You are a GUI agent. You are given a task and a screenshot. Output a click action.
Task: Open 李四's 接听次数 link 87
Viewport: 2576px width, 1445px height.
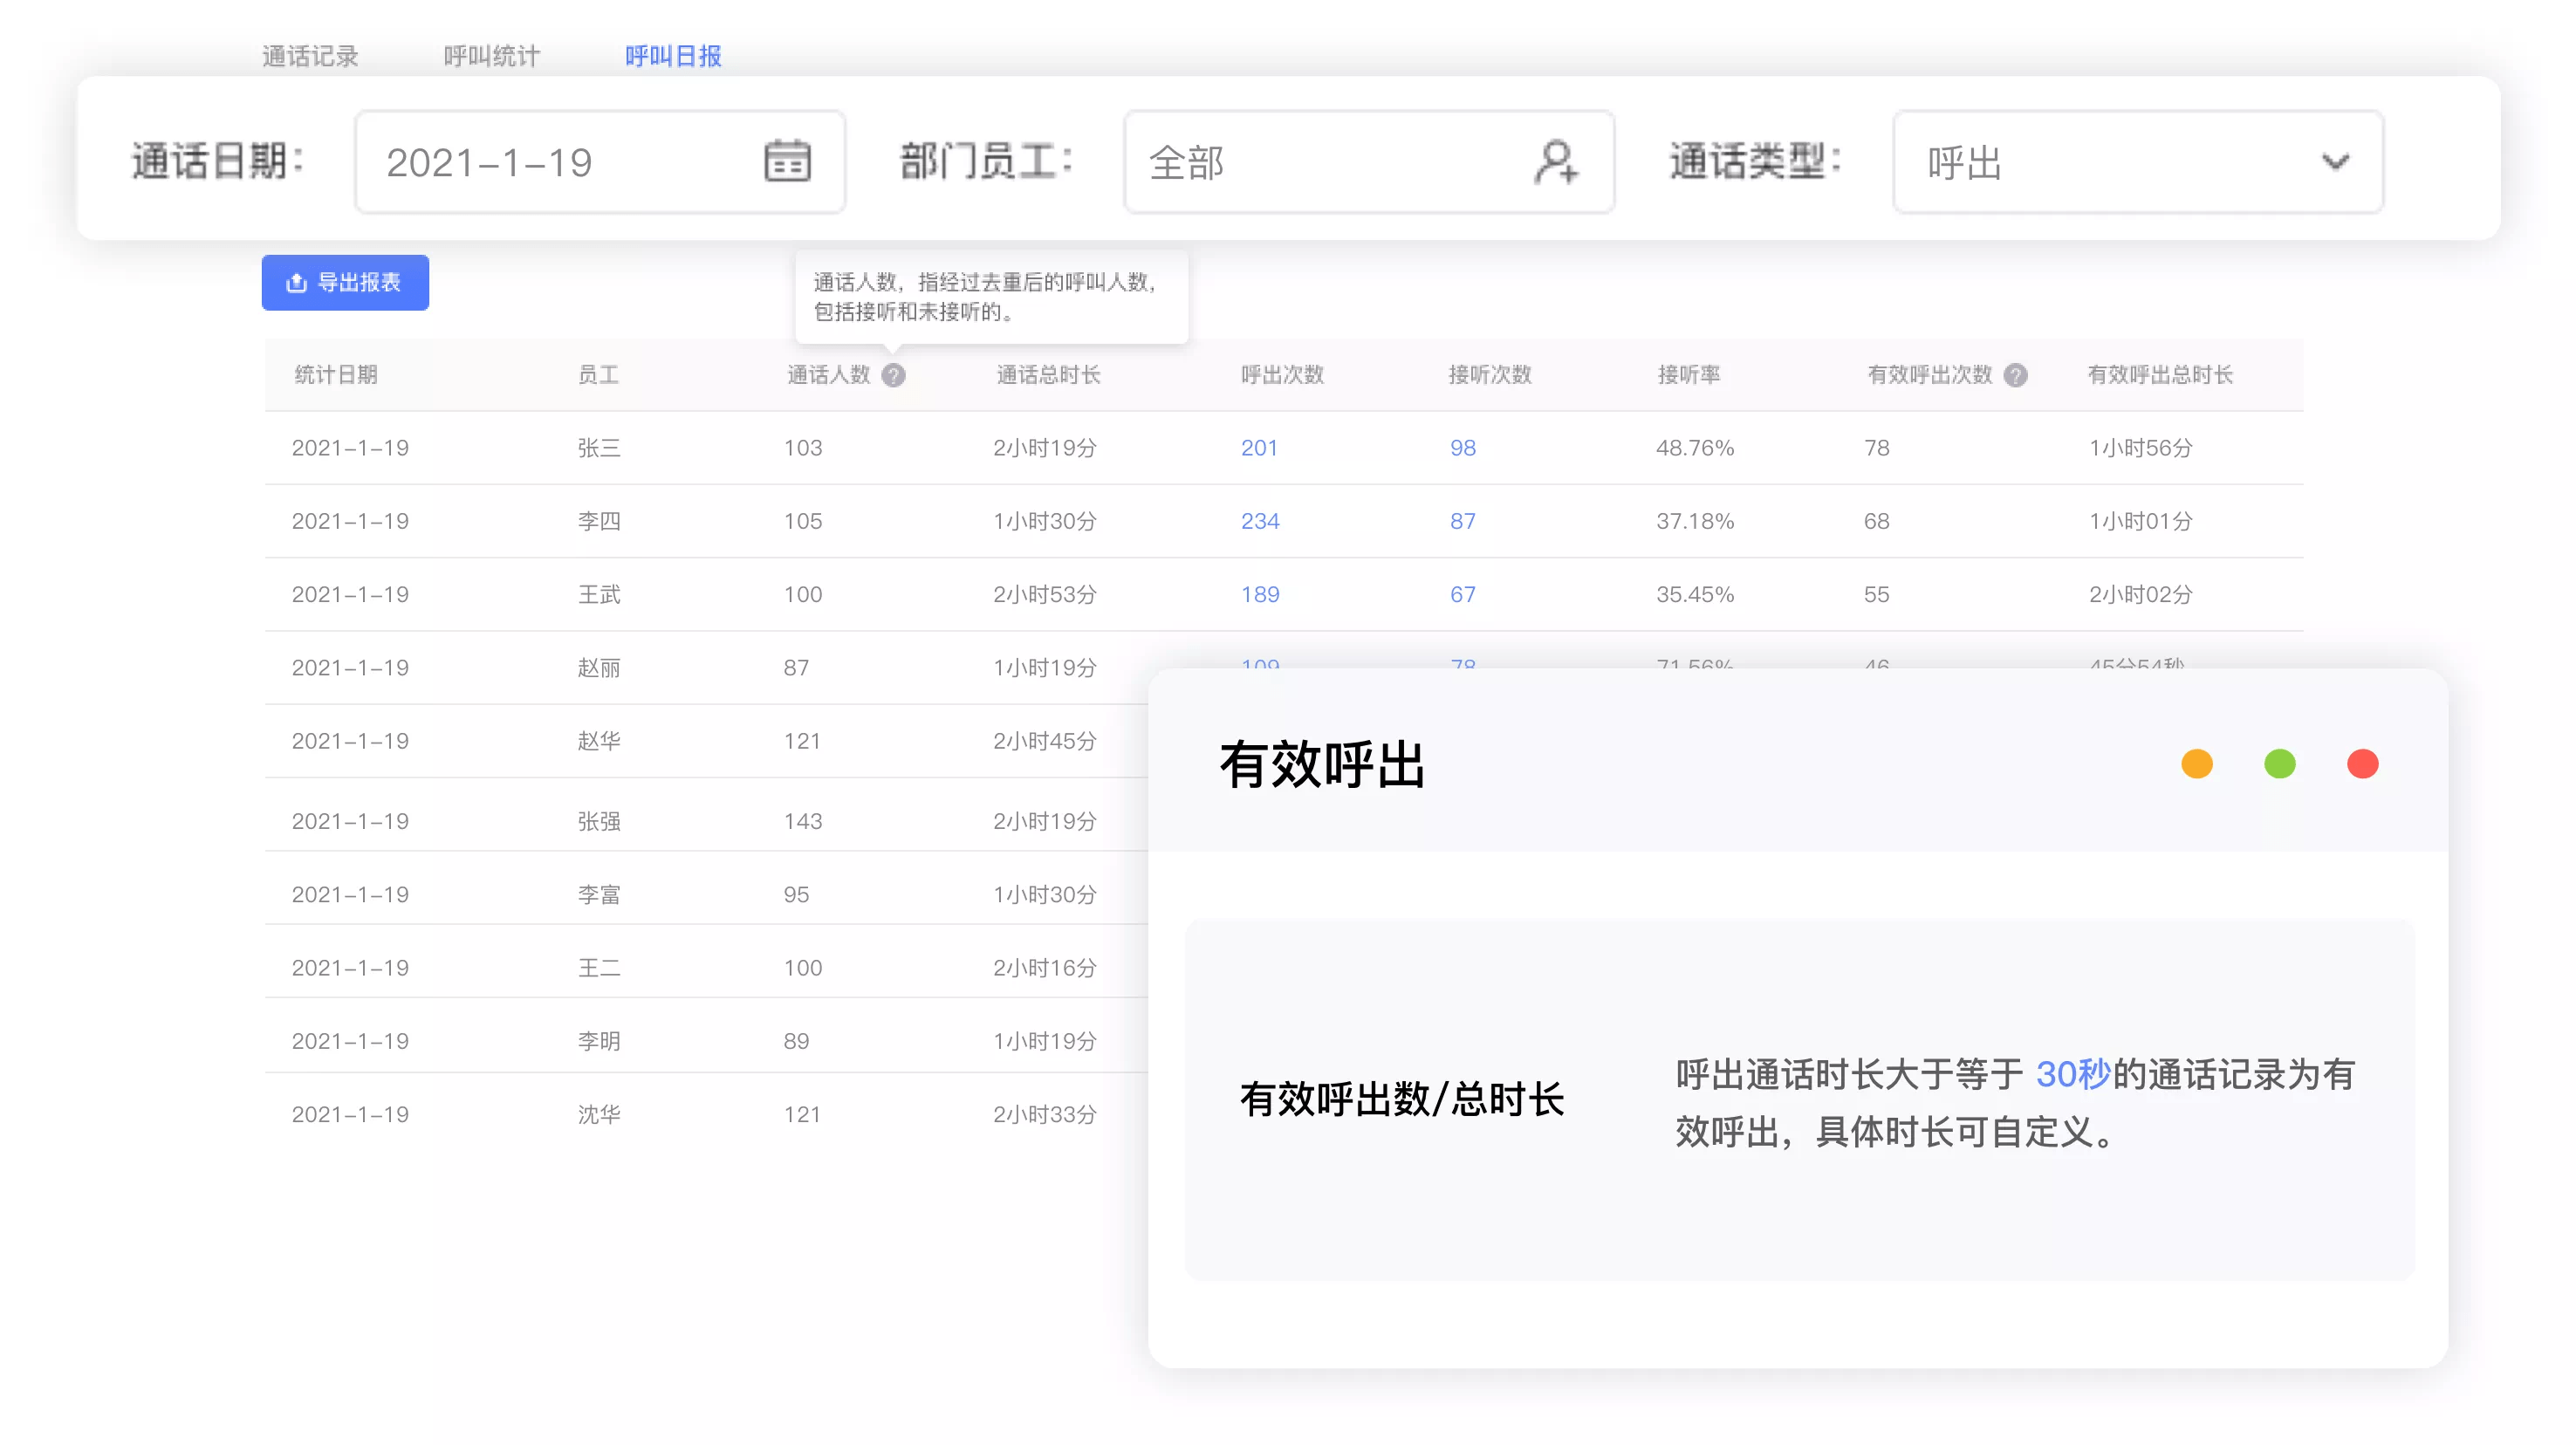pyautogui.click(x=1463, y=521)
